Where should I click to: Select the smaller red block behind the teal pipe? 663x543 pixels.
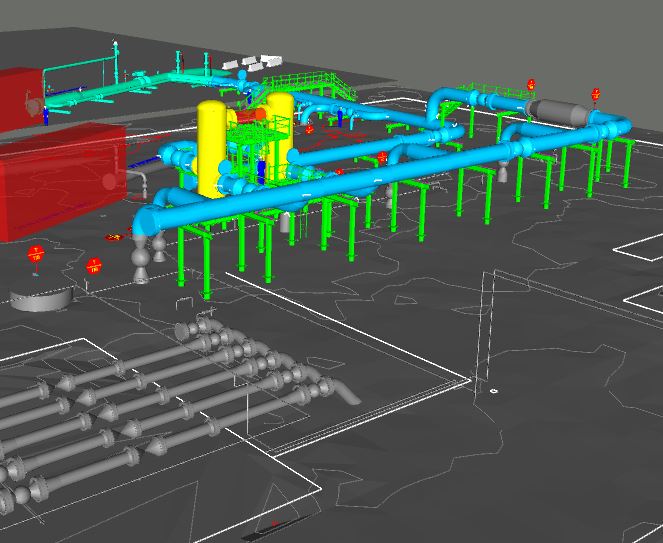click(x=21, y=100)
